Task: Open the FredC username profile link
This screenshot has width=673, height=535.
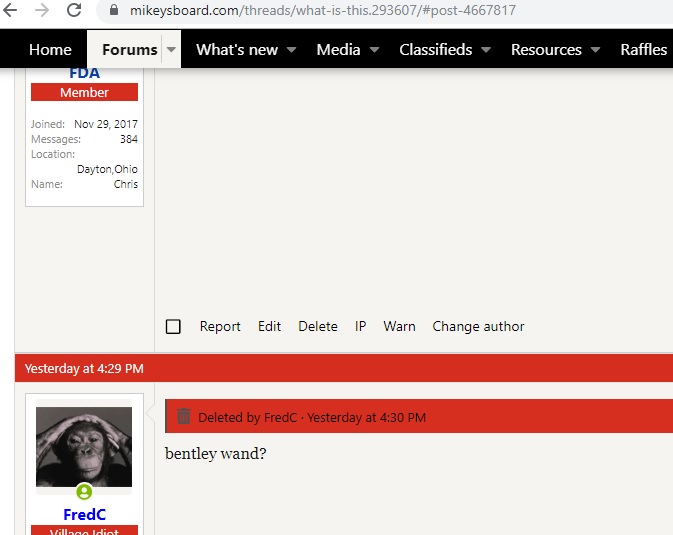Action: (84, 514)
